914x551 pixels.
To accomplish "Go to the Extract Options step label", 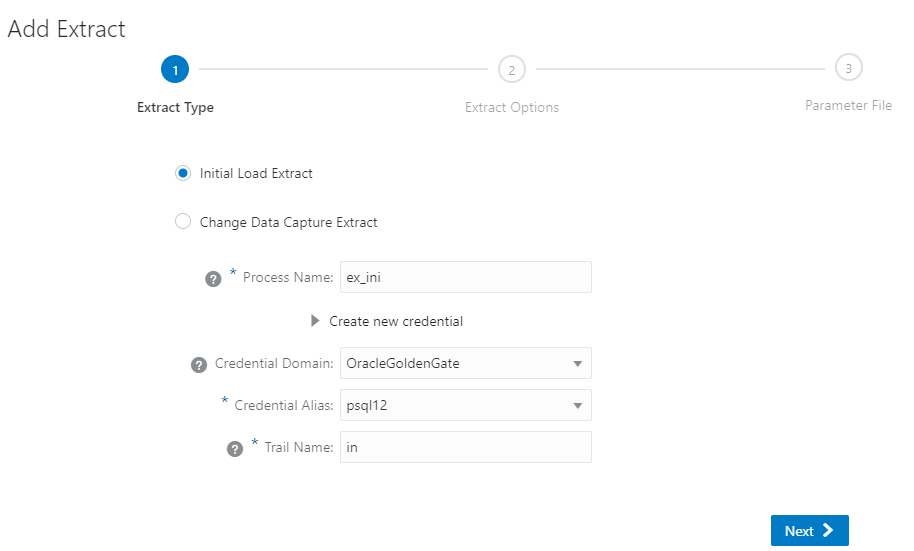I will (511, 107).
